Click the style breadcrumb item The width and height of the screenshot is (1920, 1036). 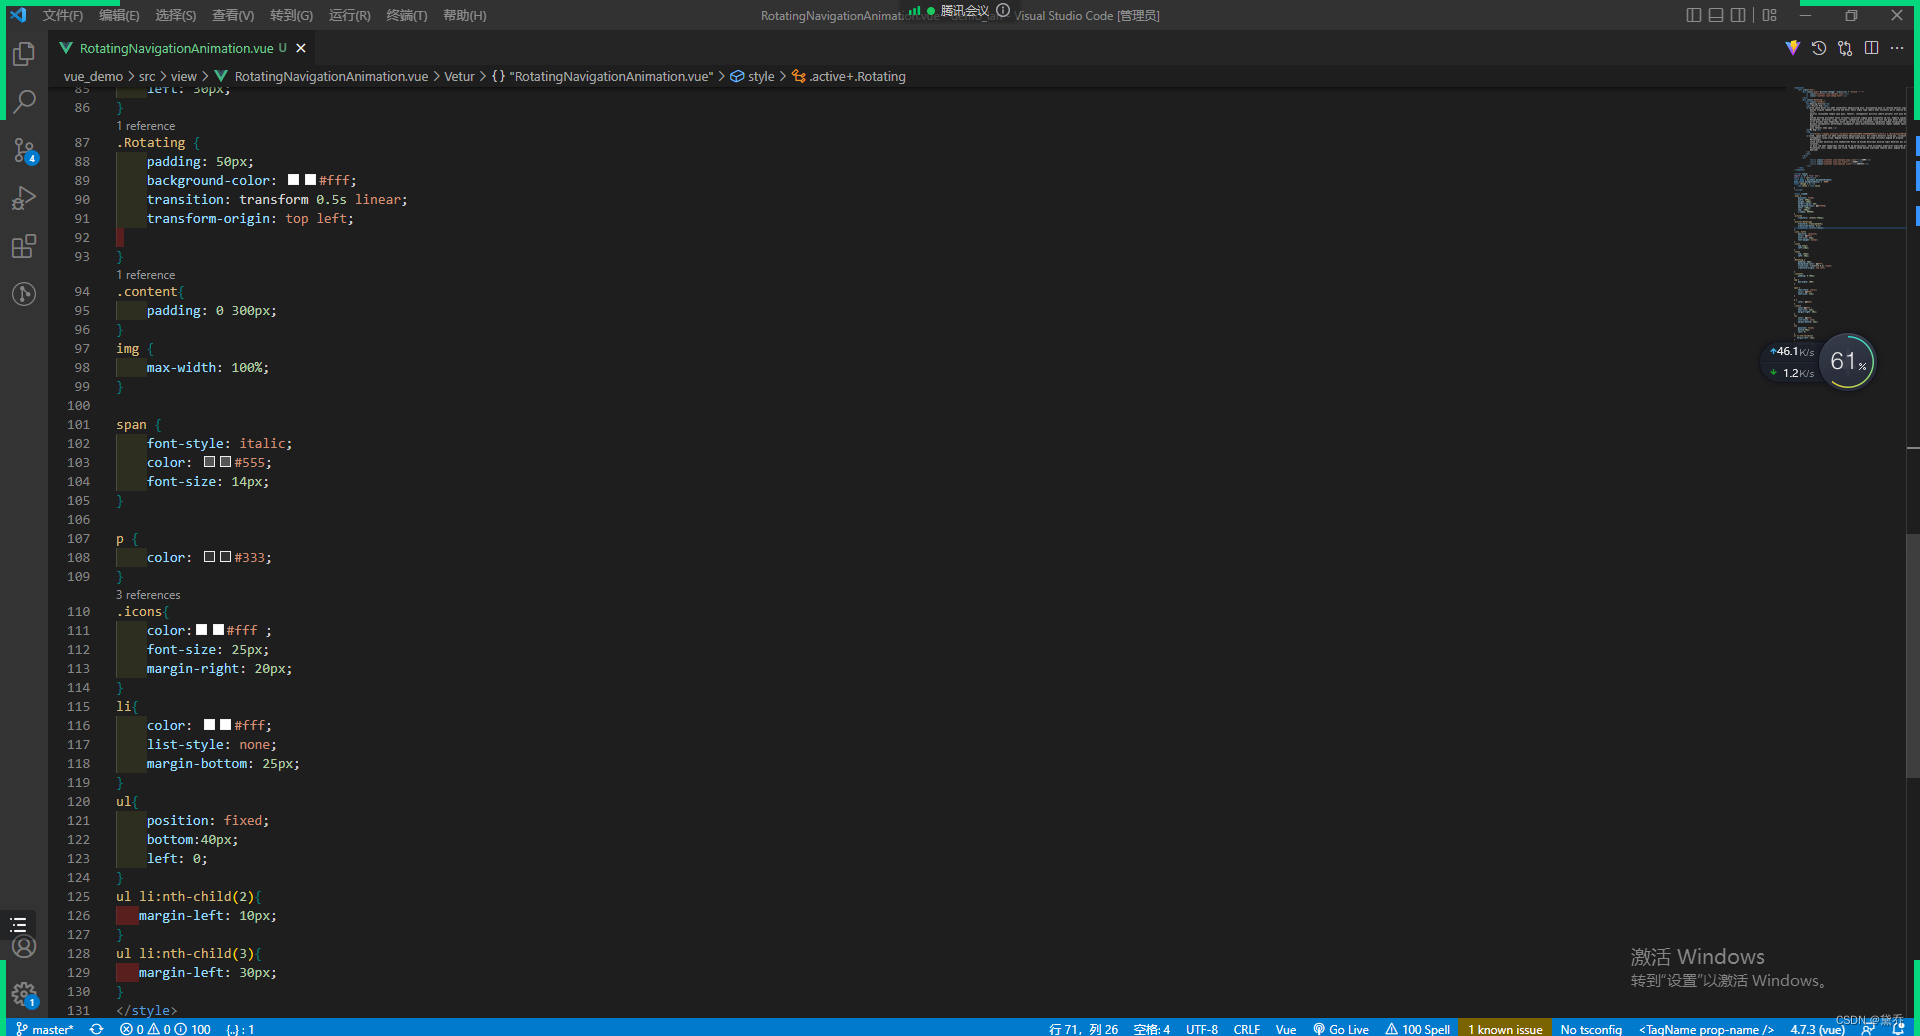tap(761, 76)
